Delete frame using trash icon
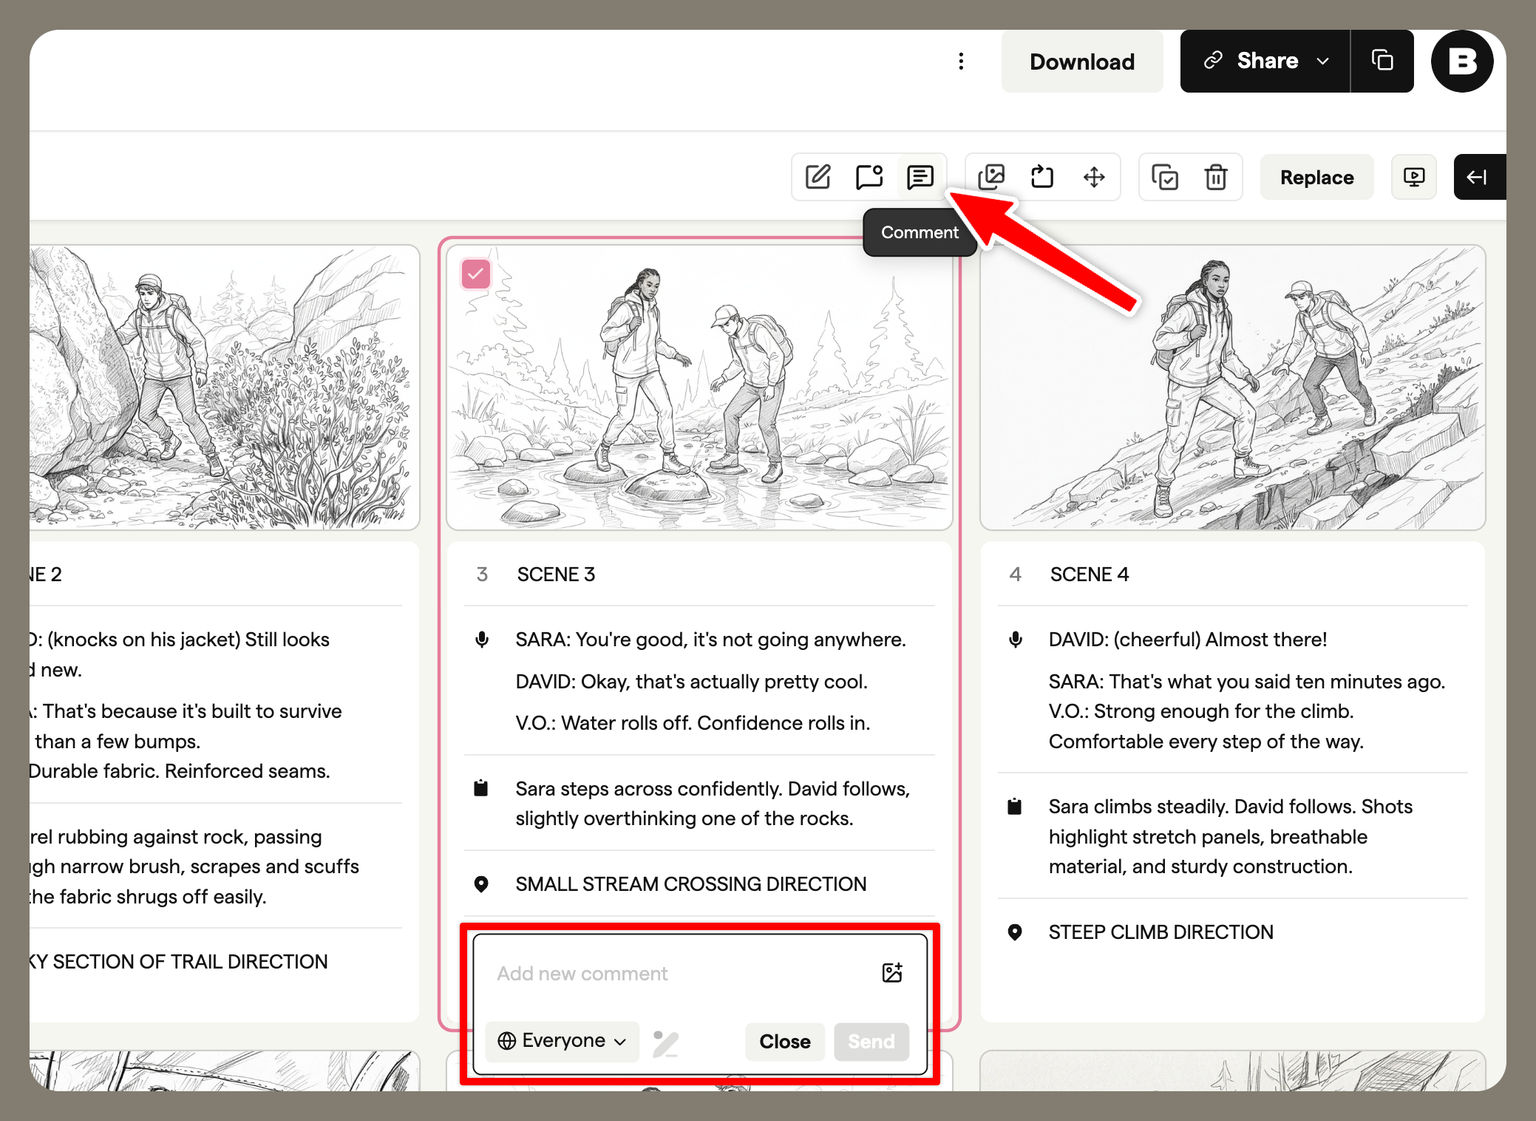 pos(1216,177)
